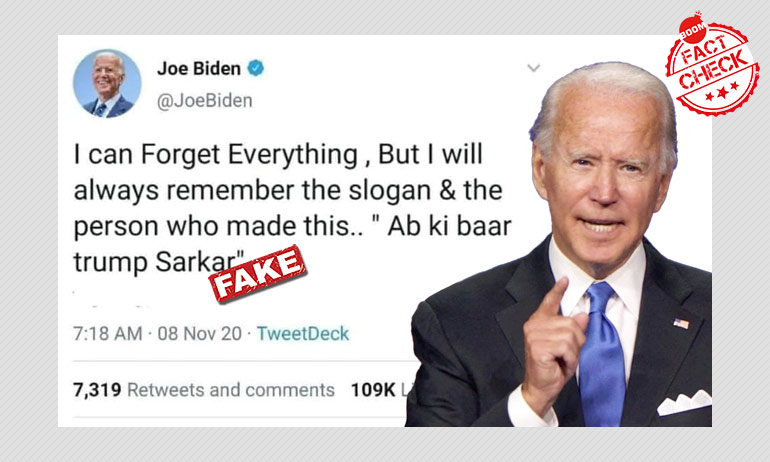The image size is (770, 462).
Task: Click the small BOOM logo badge
Action: click(x=692, y=28)
